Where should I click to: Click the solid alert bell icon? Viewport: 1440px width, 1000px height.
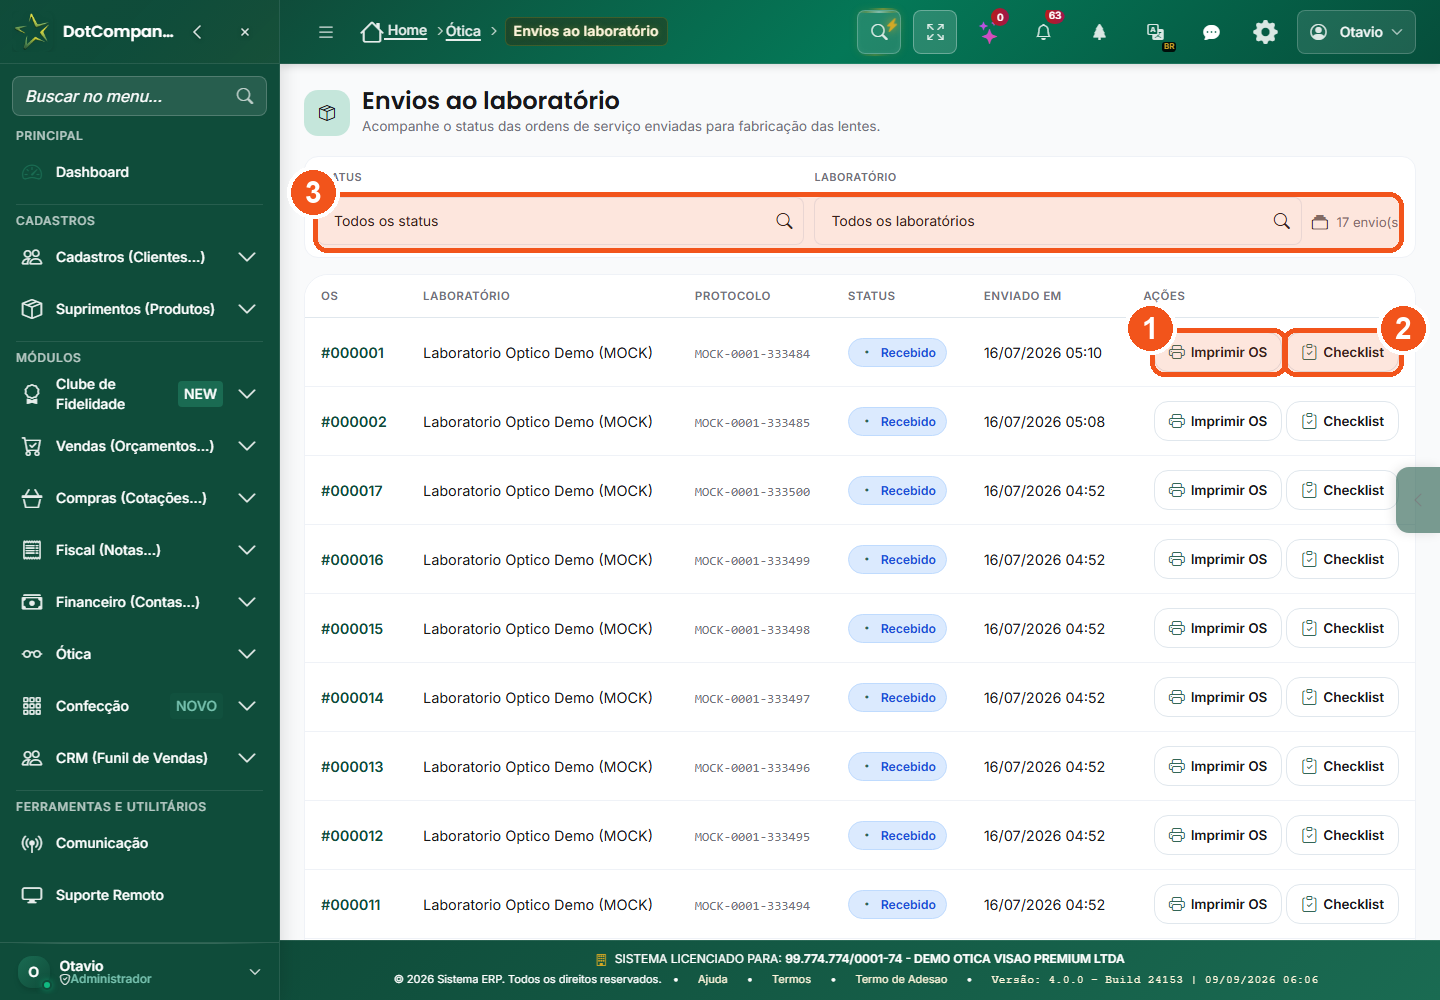1099,32
